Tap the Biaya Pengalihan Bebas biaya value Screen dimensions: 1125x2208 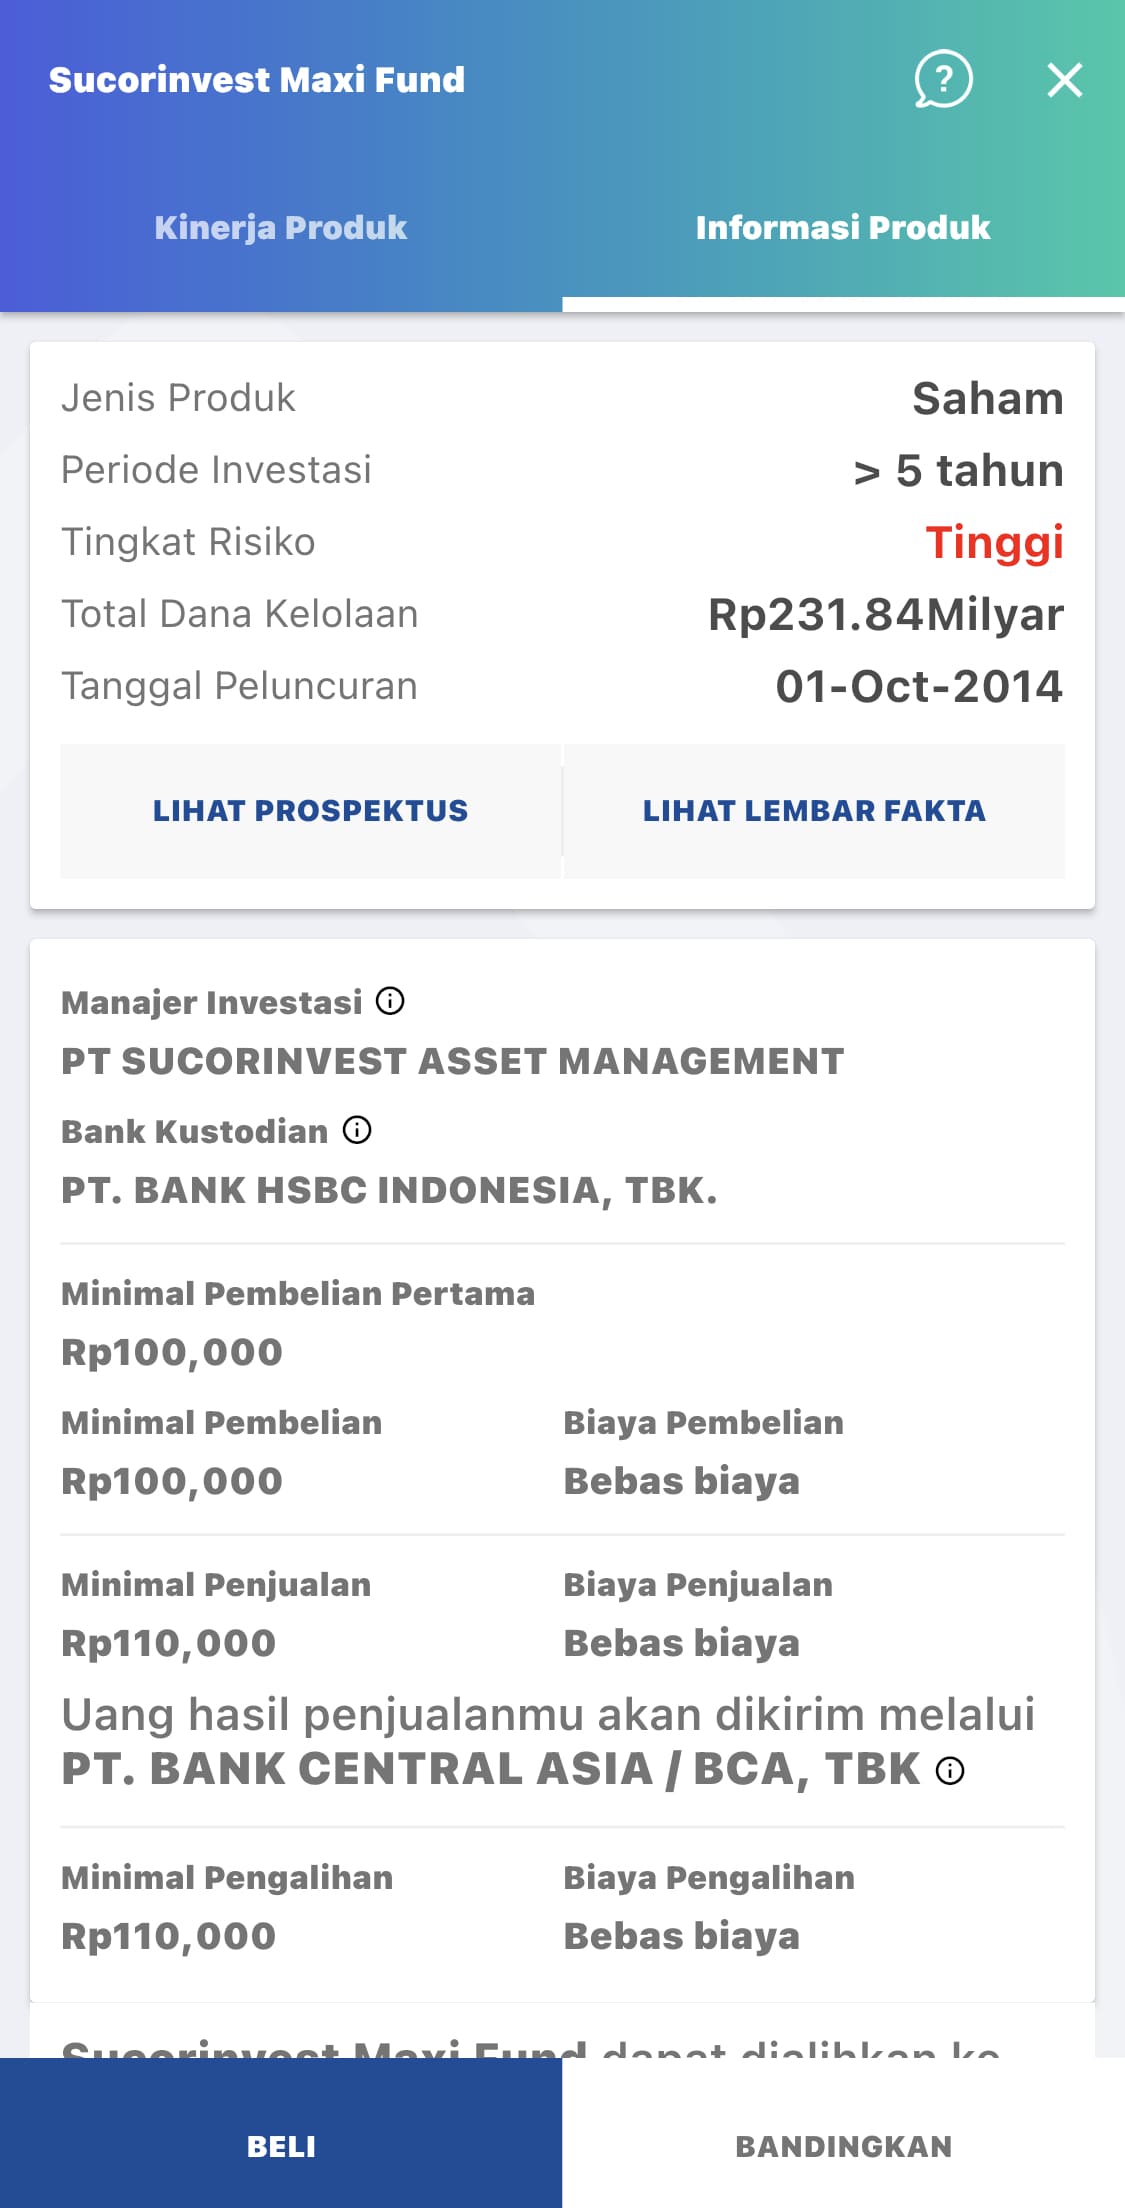pos(682,1936)
